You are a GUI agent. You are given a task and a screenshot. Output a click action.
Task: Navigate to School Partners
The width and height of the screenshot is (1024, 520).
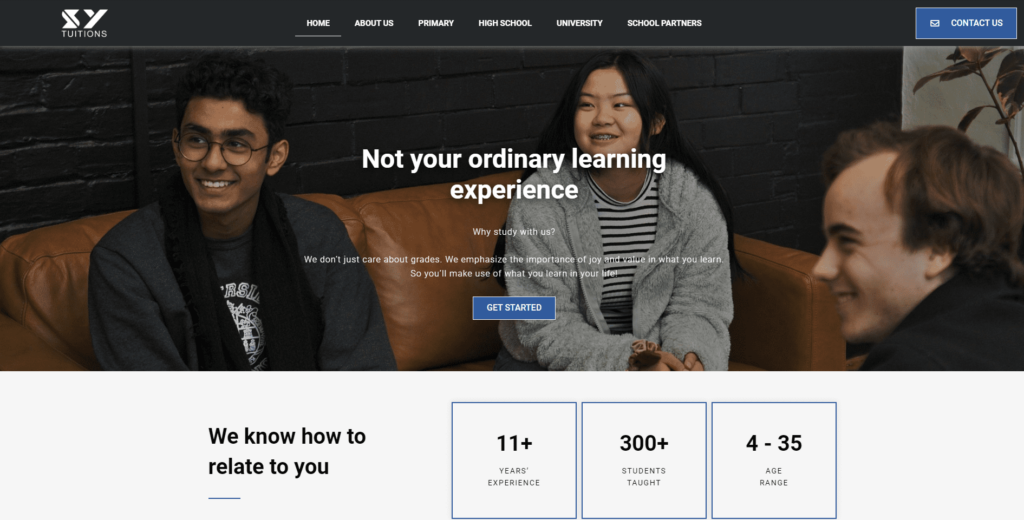pos(664,23)
